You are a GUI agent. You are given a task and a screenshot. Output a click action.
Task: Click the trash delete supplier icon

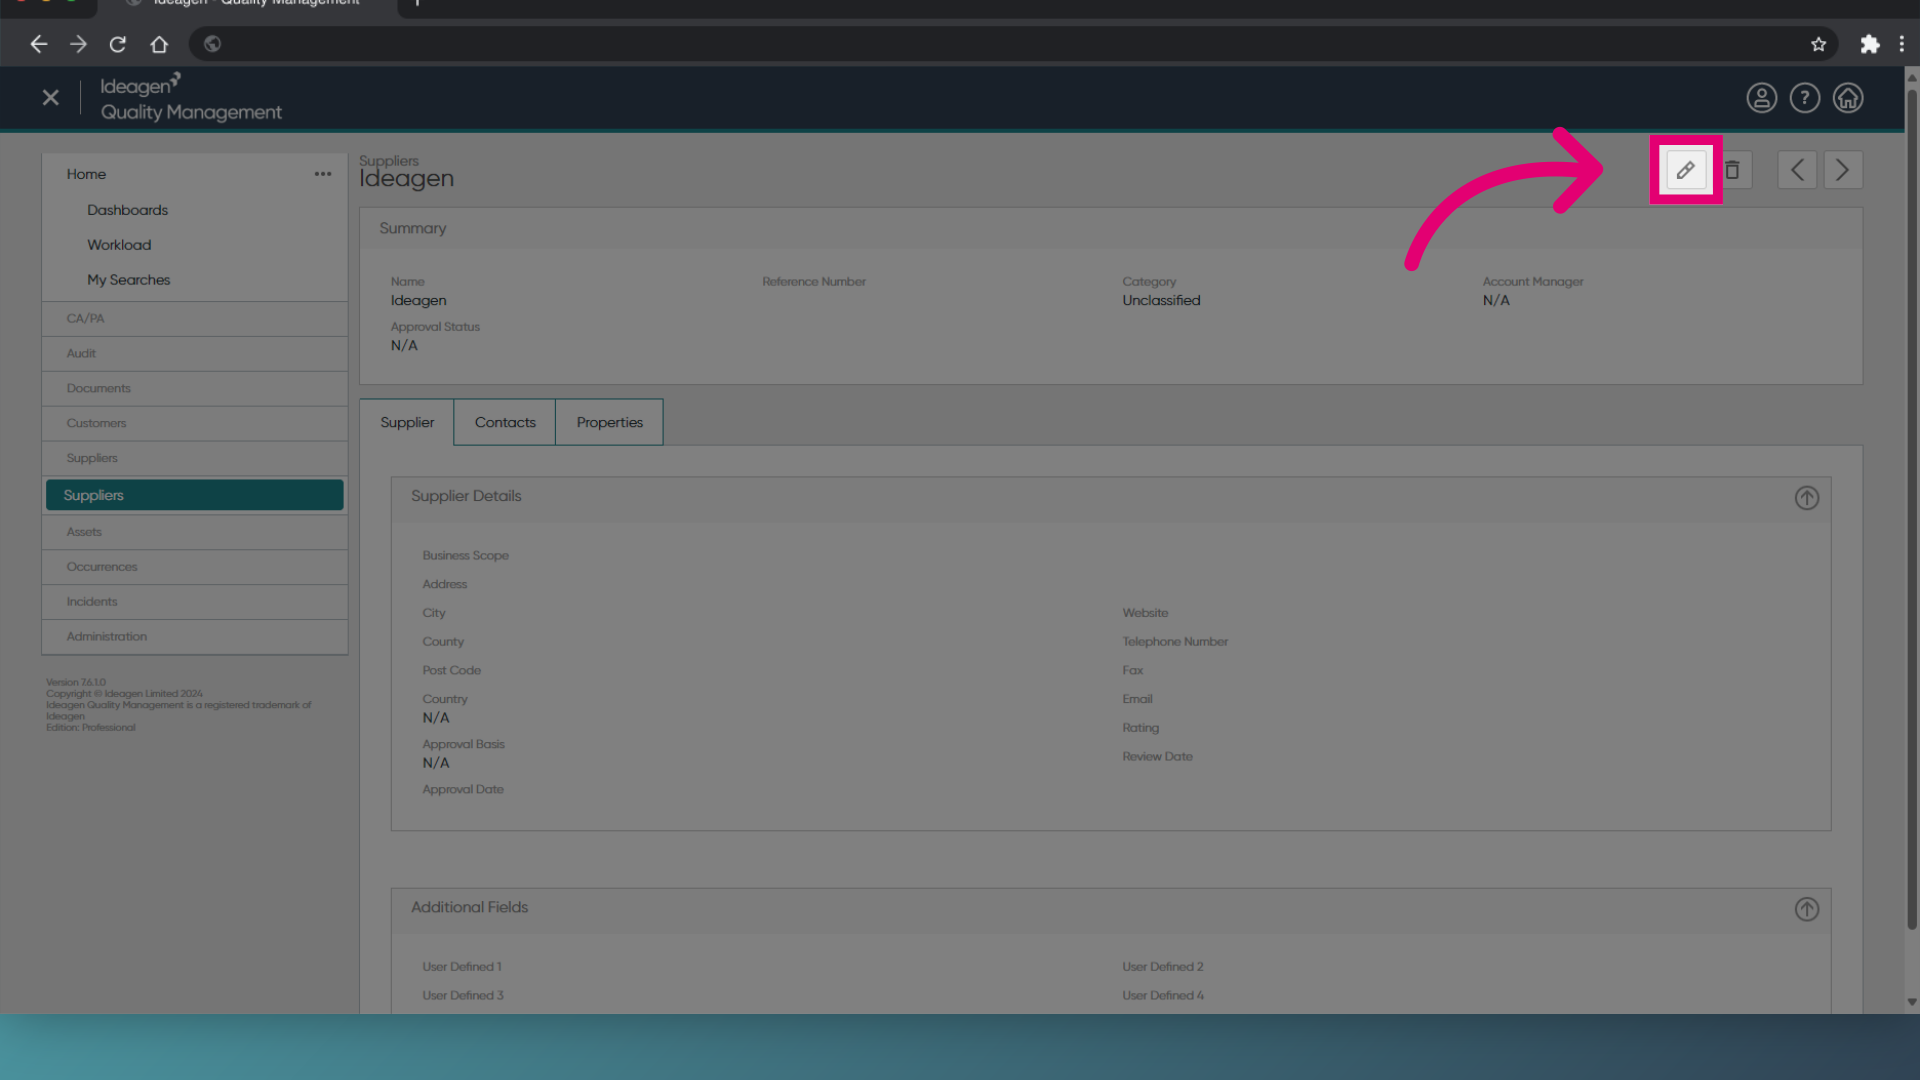(1732, 170)
